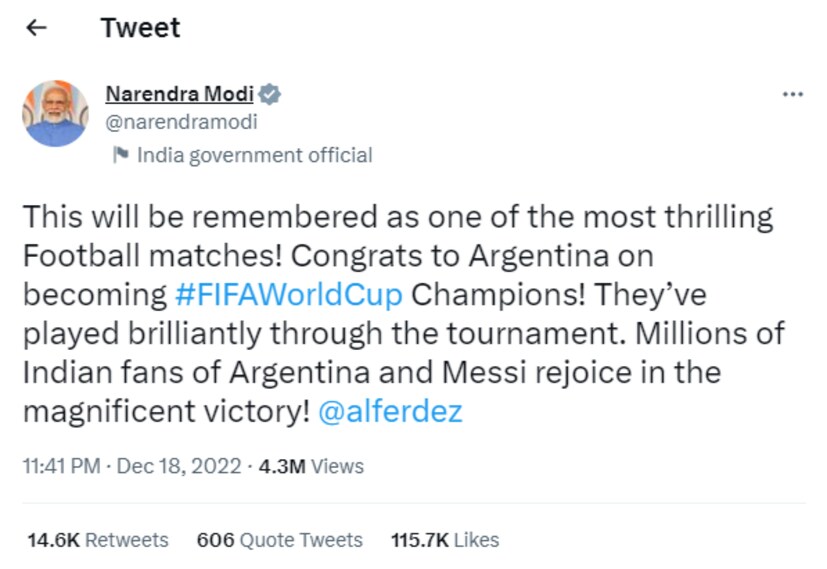The width and height of the screenshot is (827, 569).
Task: Click the India government official label
Action: [x=254, y=155]
